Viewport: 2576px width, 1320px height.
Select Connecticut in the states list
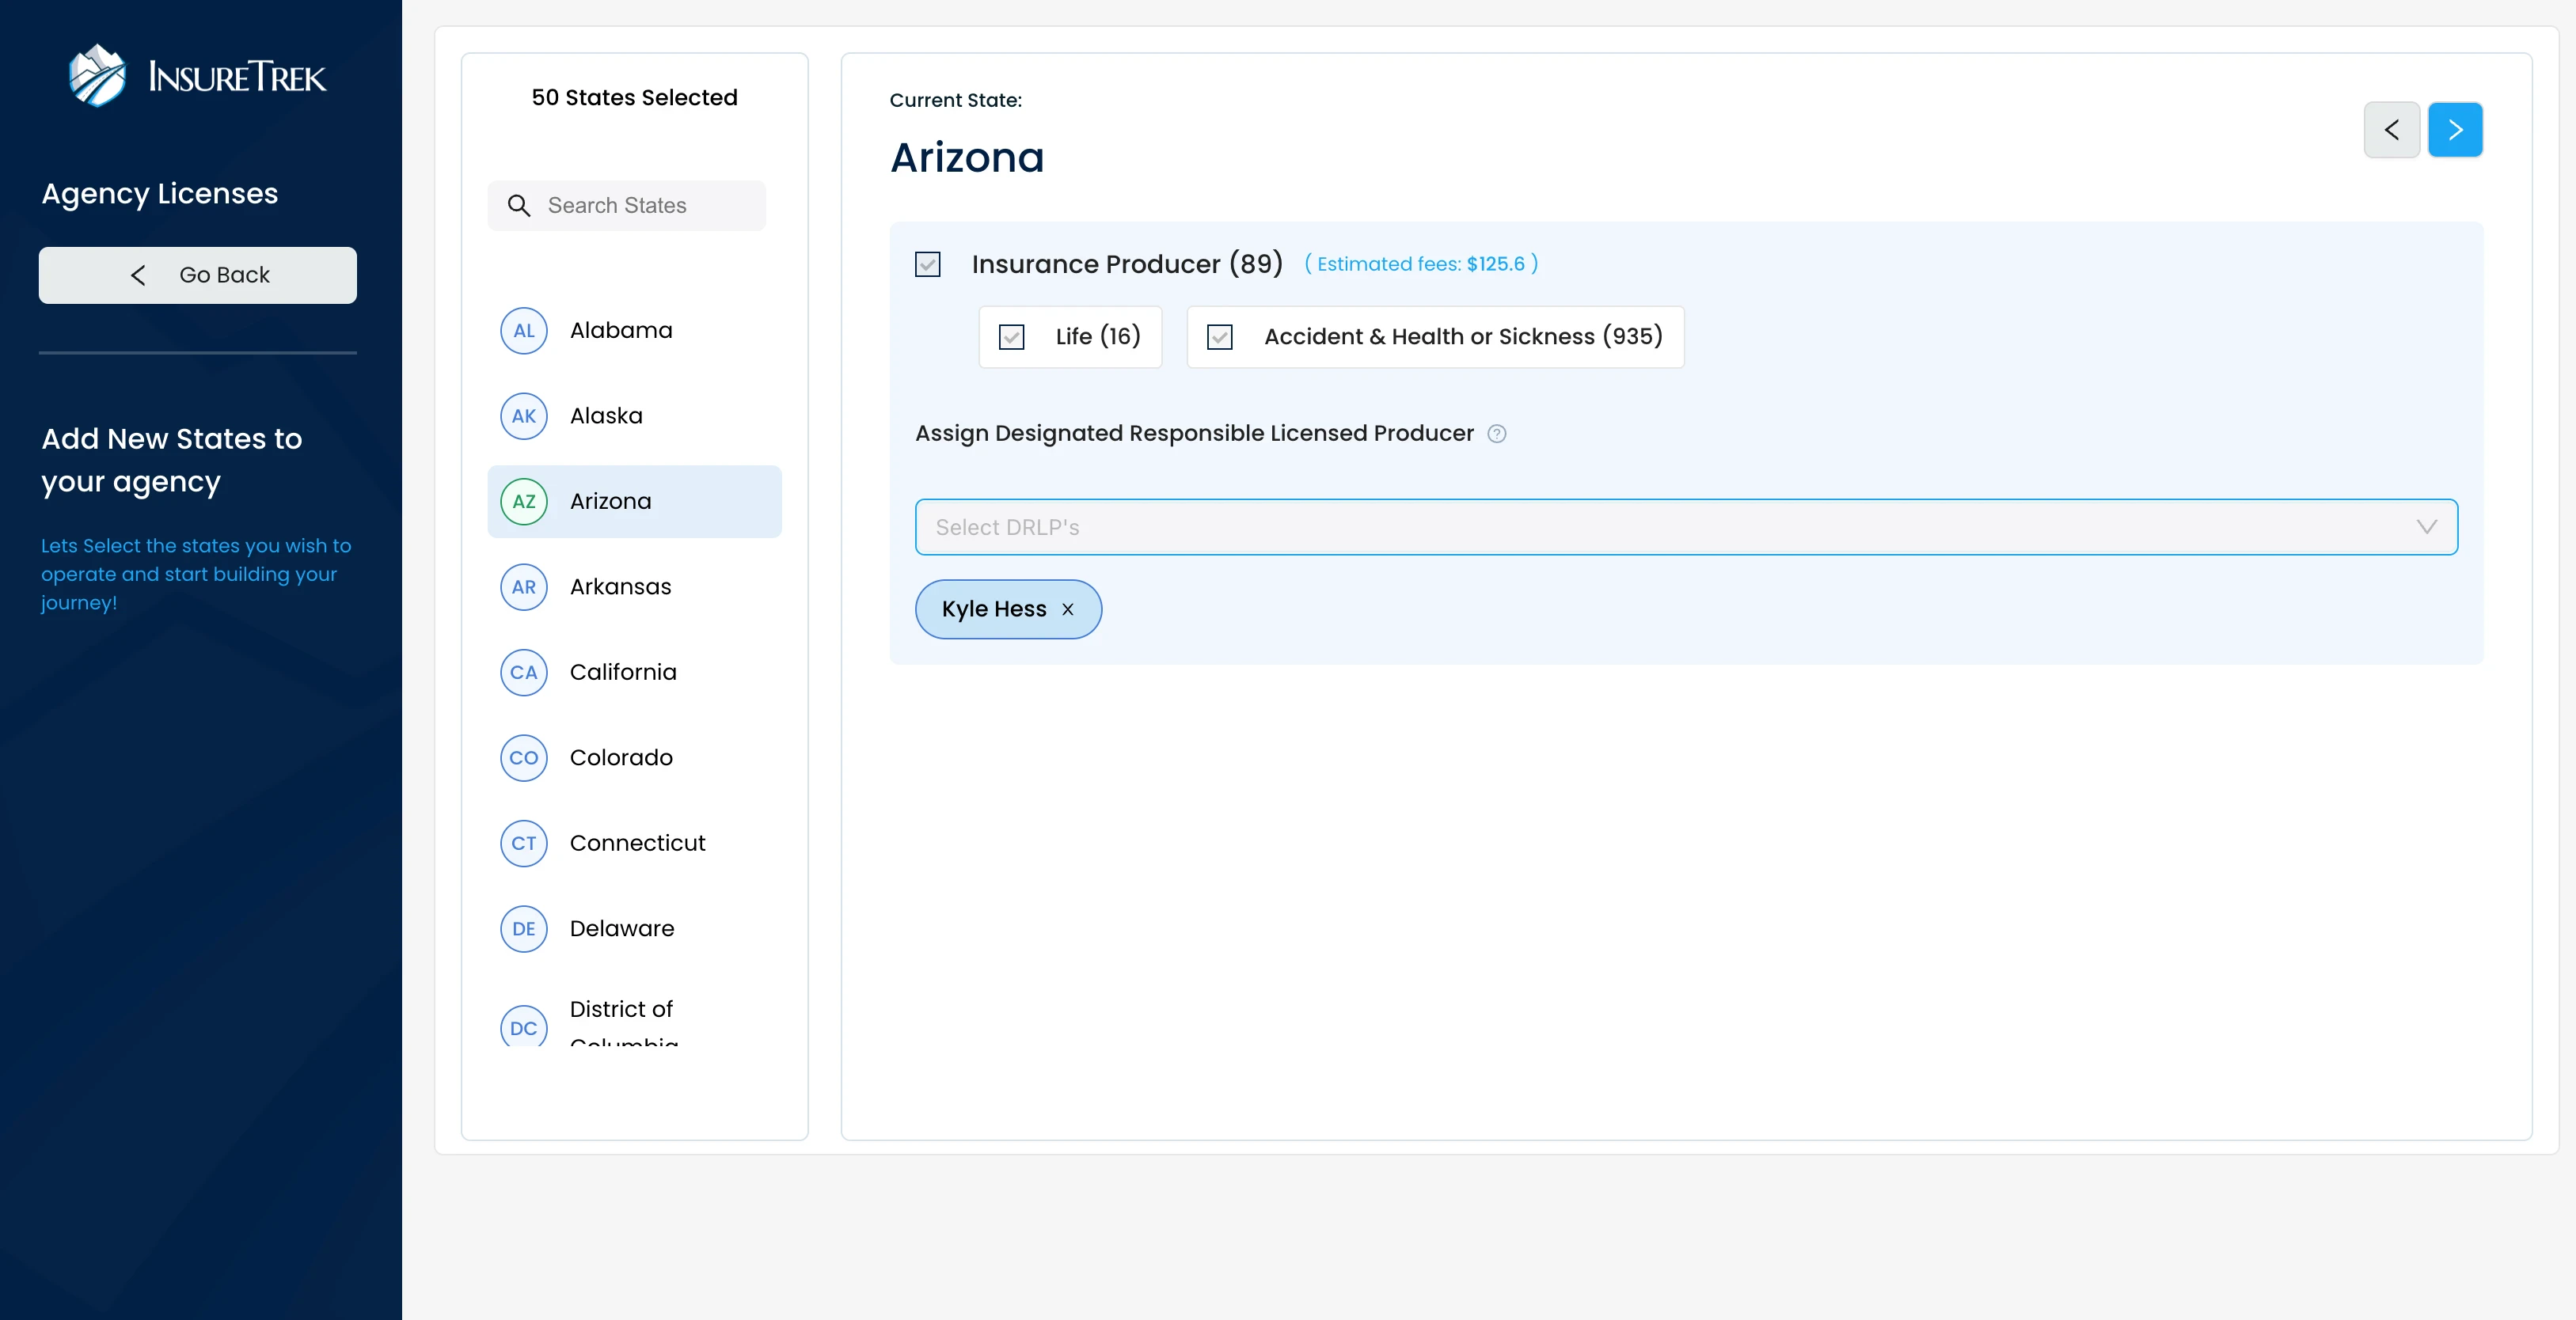coord(637,843)
